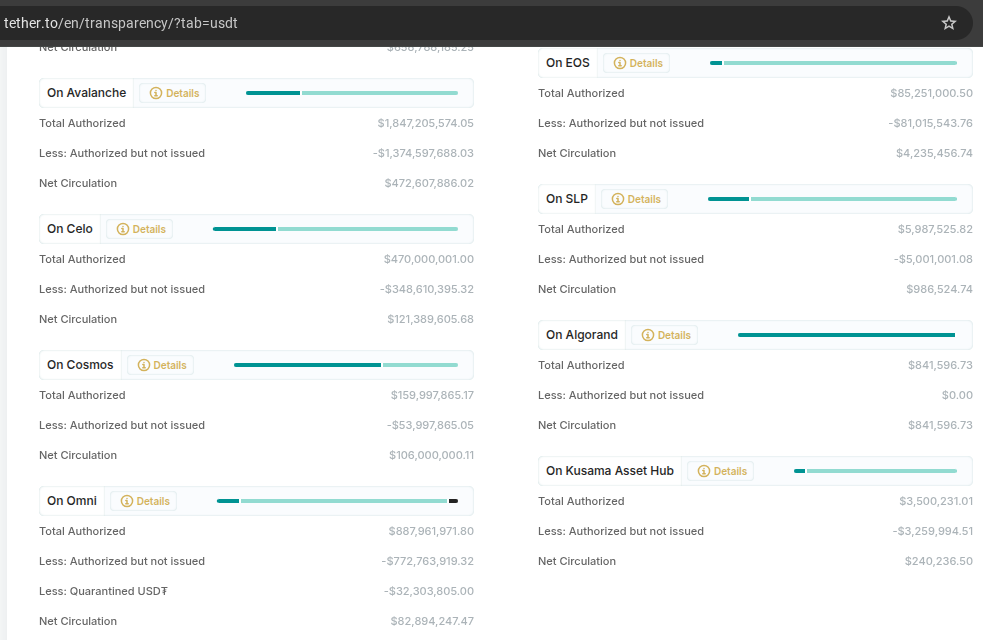Click EOS not-issued value -$81,015,543.76
983x640 pixels.
click(x=930, y=123)
